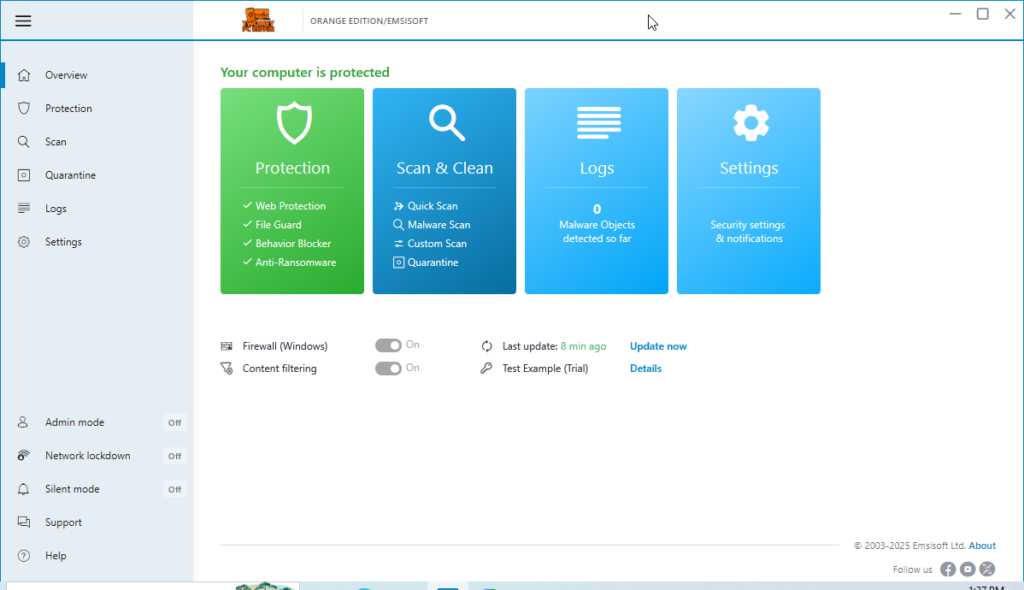Image resolution: width=1024 pixels, height=590 pixels.
Task: Click the large shield icon on the Protection tile
Action: point(294,123)
